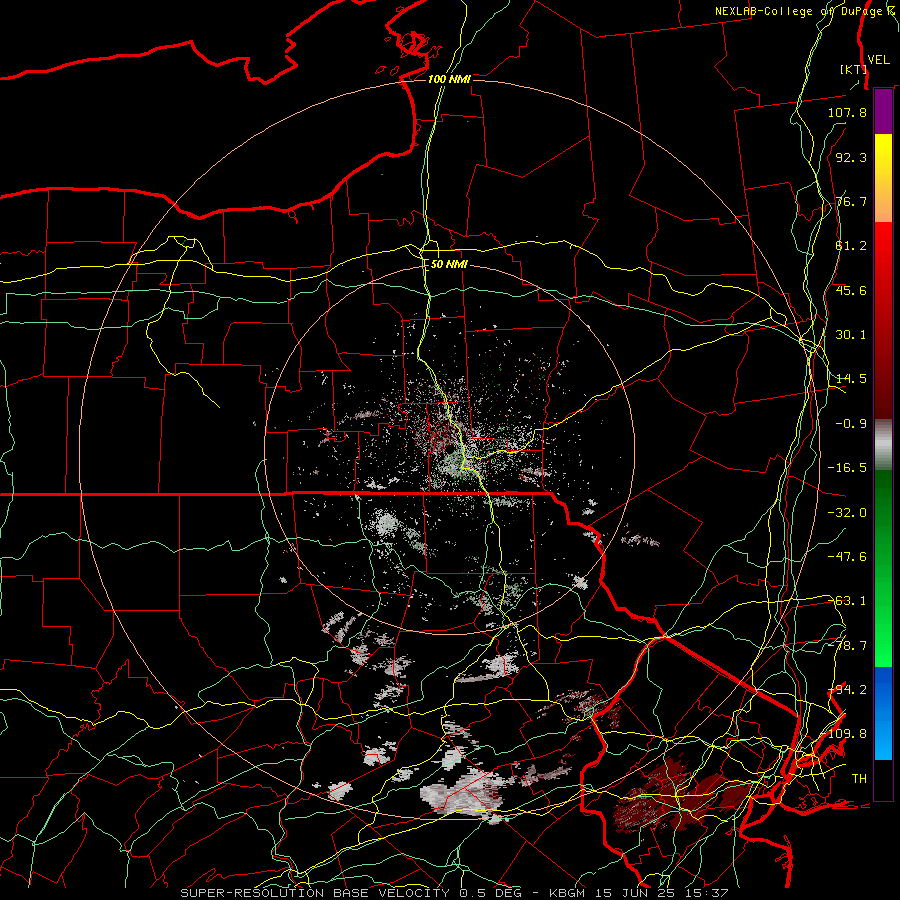Click the NEXLAB-College of DuPage credit text

804,11
